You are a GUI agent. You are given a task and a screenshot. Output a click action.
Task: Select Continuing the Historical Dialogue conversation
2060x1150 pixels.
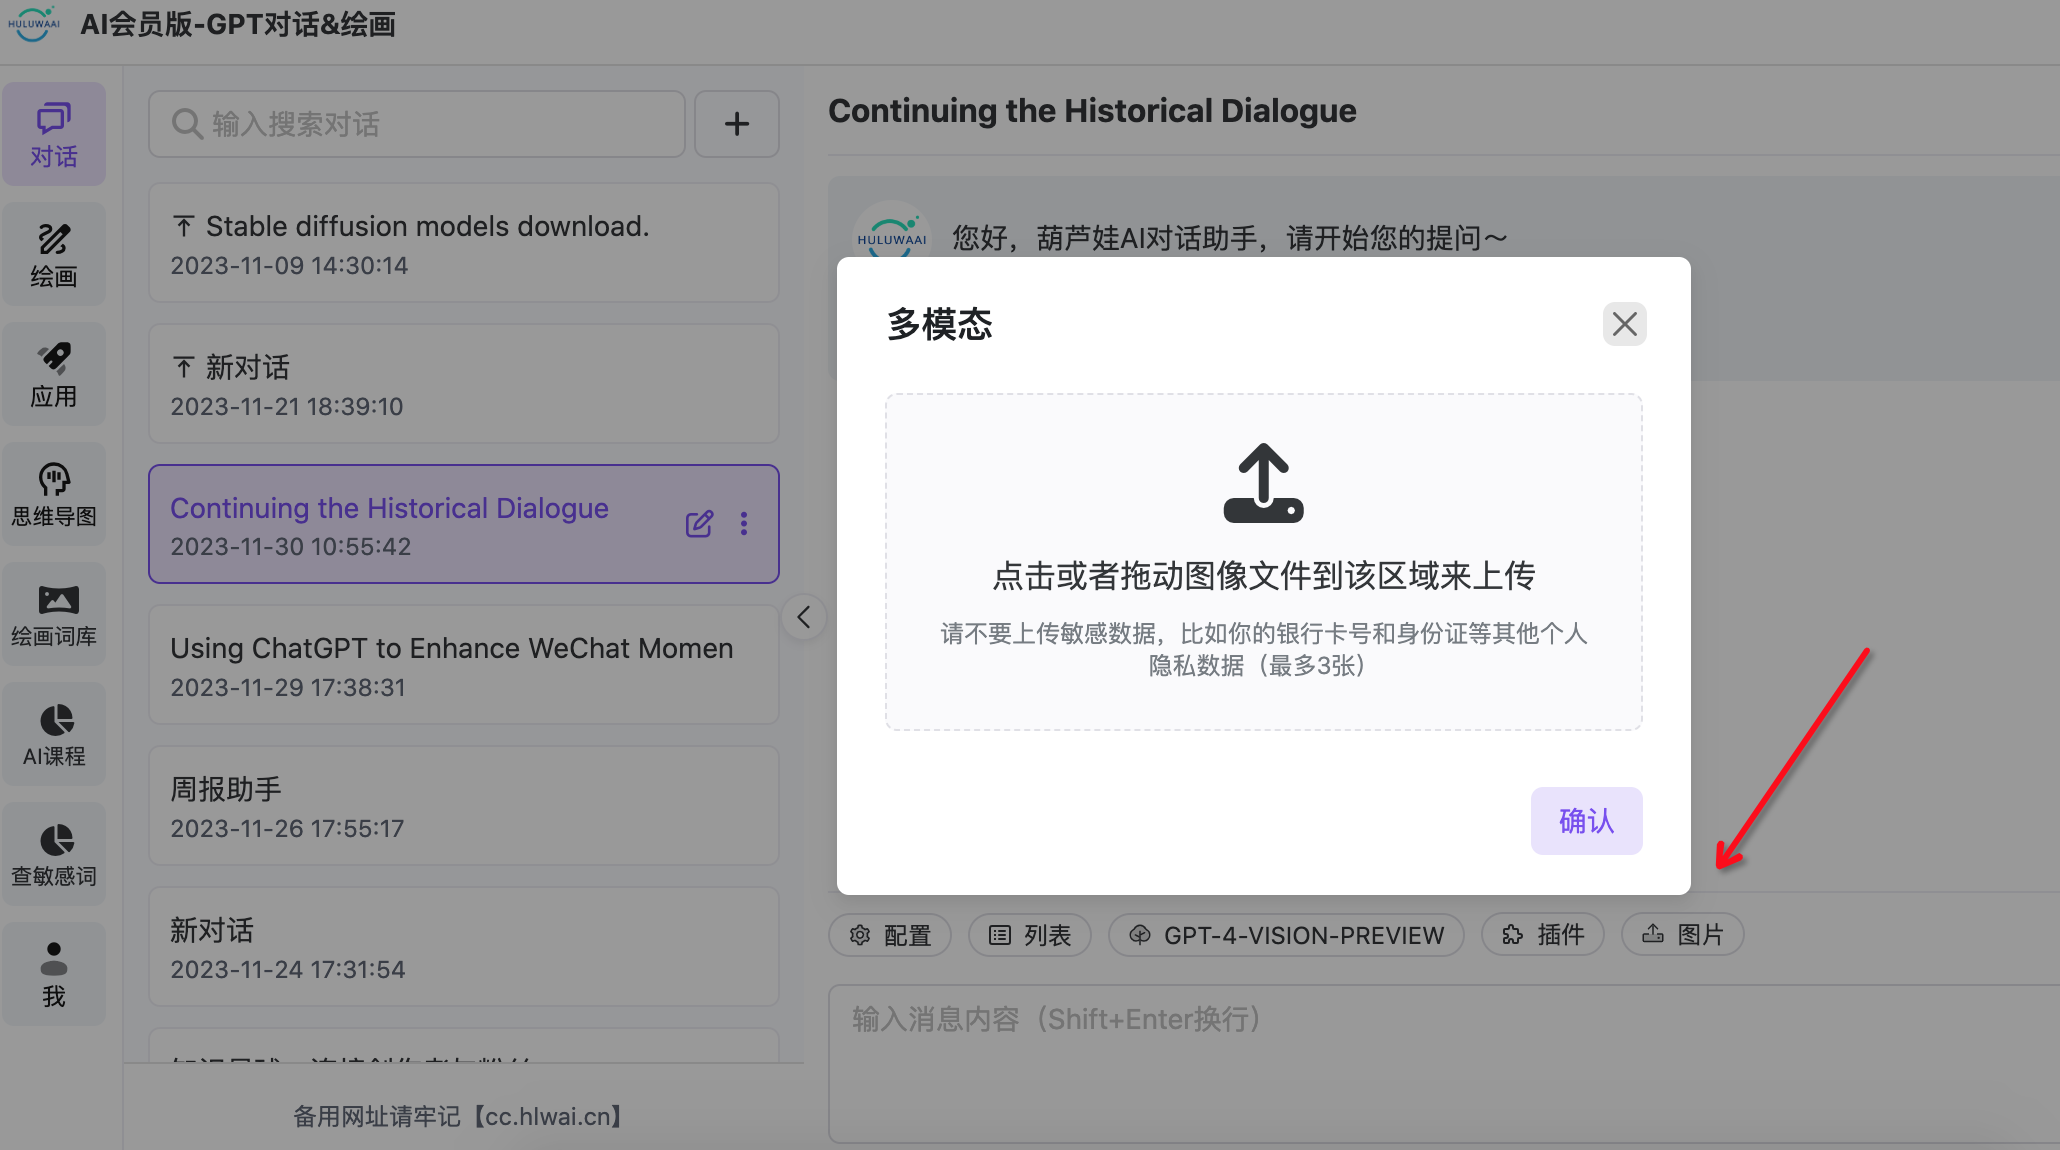[x=464, y=524]
